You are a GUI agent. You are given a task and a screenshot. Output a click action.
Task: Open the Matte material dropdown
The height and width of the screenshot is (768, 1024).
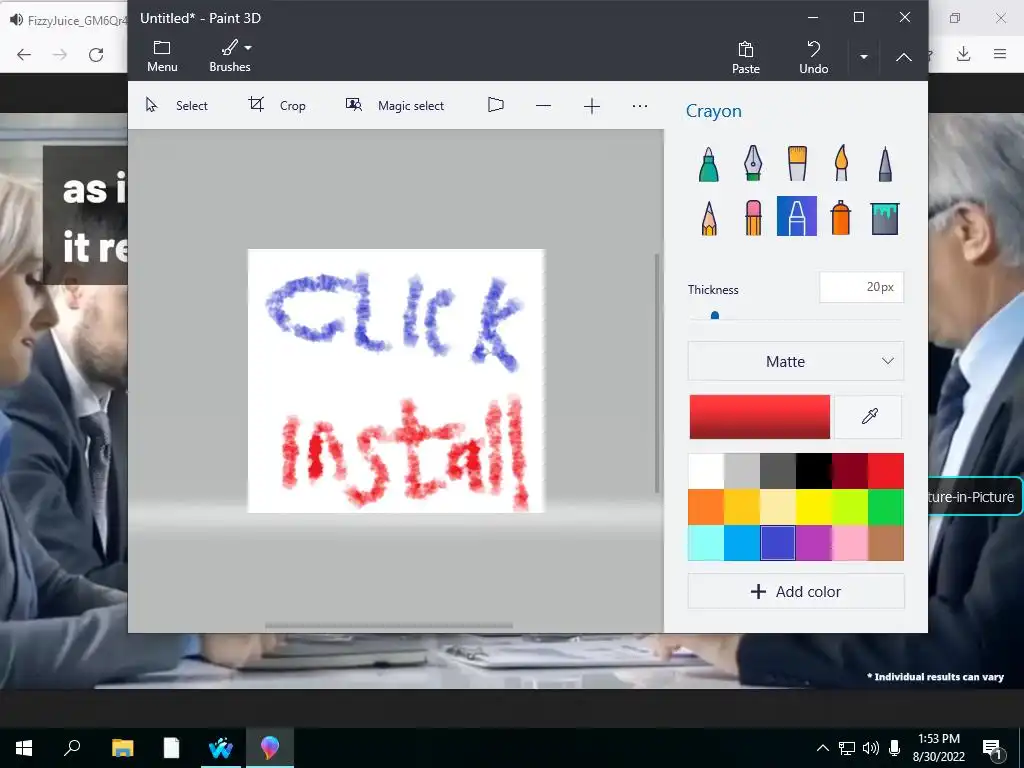(x=795, y=361)
